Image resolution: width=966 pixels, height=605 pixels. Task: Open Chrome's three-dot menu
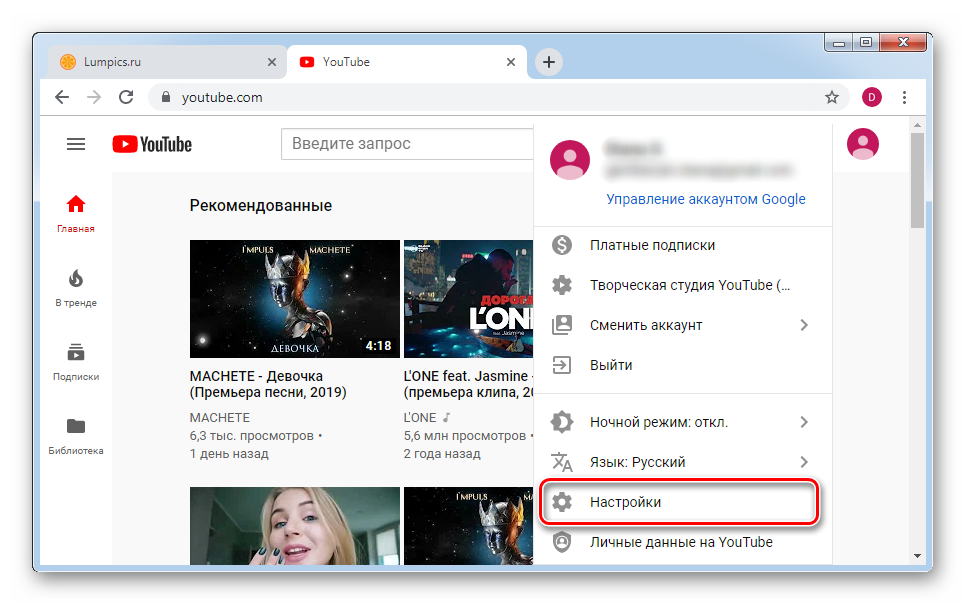click(x=904, y=97)
